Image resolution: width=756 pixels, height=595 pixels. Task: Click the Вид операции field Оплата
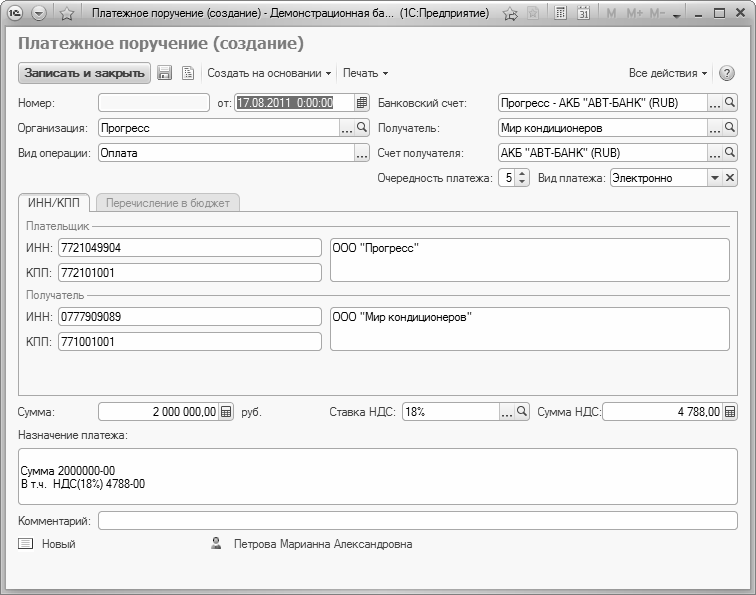(227, 153)
